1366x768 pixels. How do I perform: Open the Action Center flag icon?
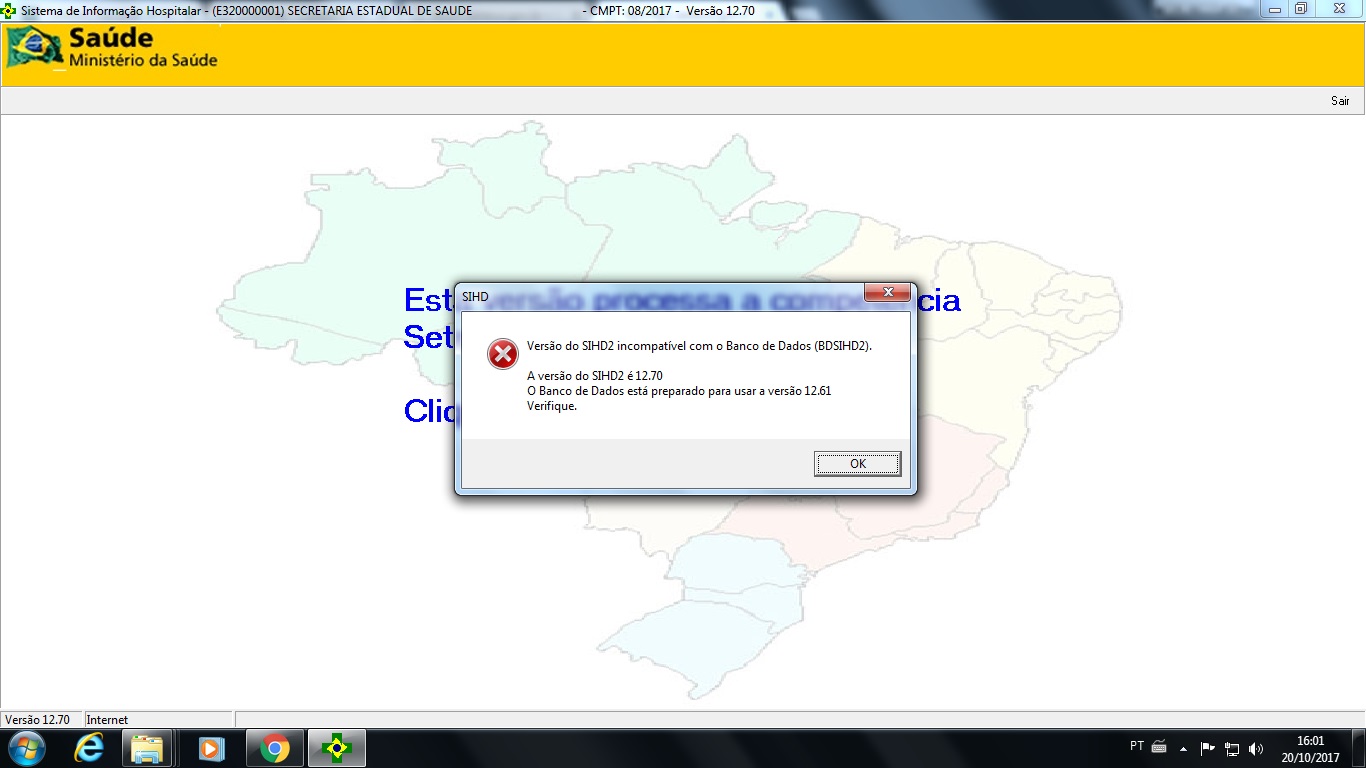click(x=1207, y=748)
